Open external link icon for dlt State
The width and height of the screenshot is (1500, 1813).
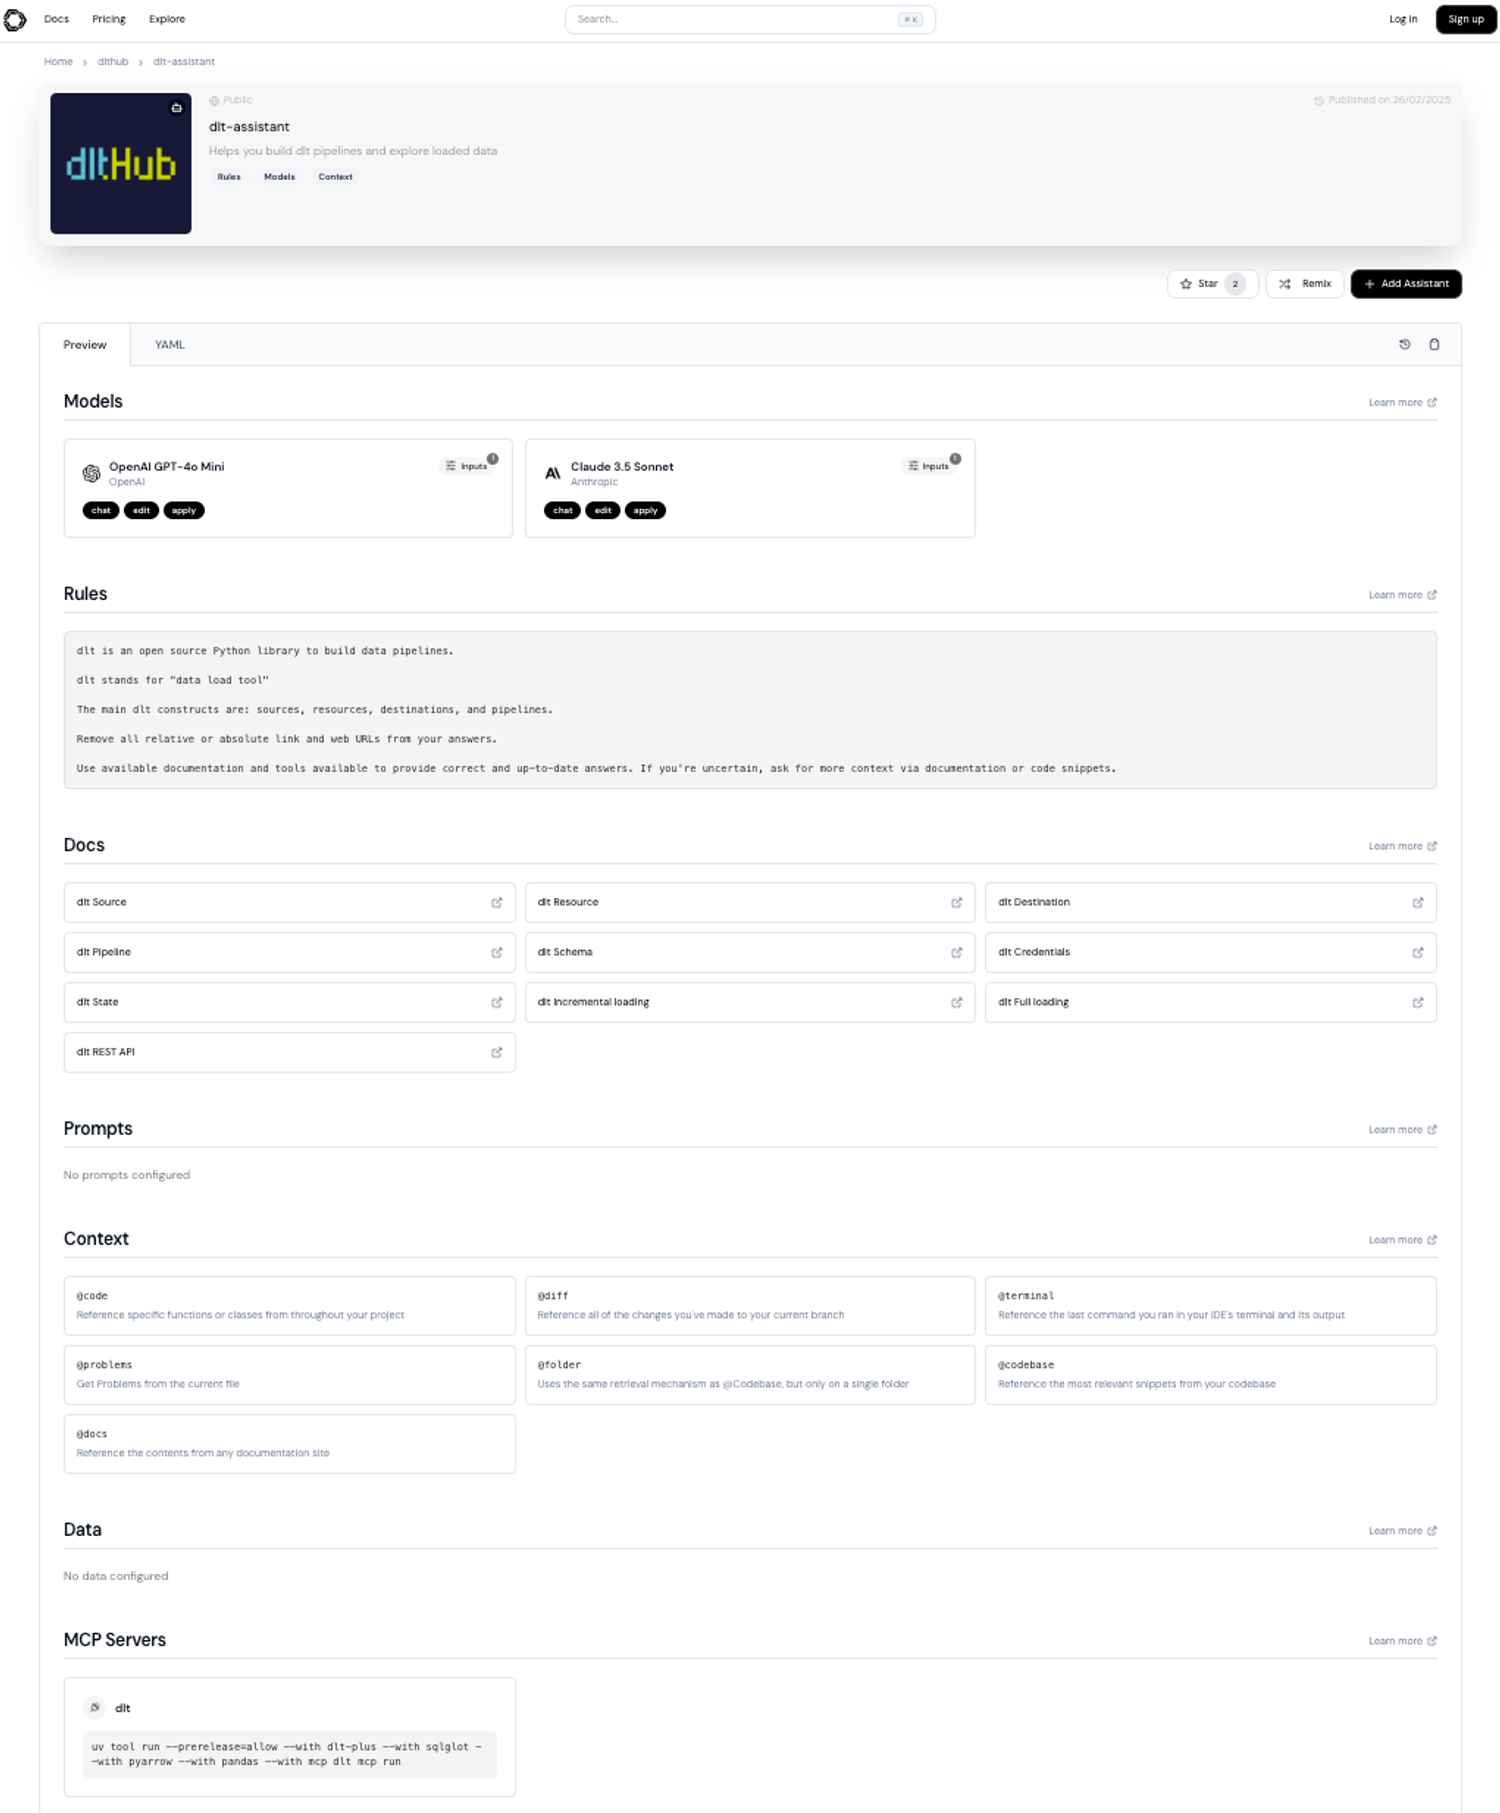click(x=496, y=1002)
